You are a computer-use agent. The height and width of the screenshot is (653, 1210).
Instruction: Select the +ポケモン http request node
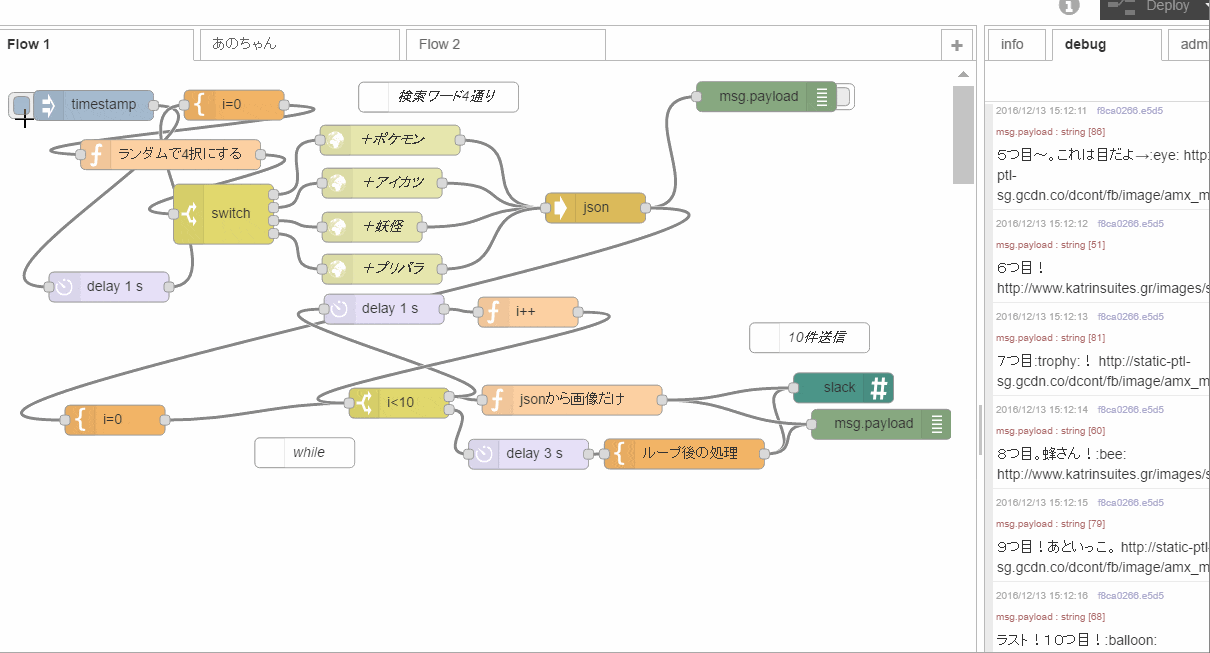(x=390, y=140)
